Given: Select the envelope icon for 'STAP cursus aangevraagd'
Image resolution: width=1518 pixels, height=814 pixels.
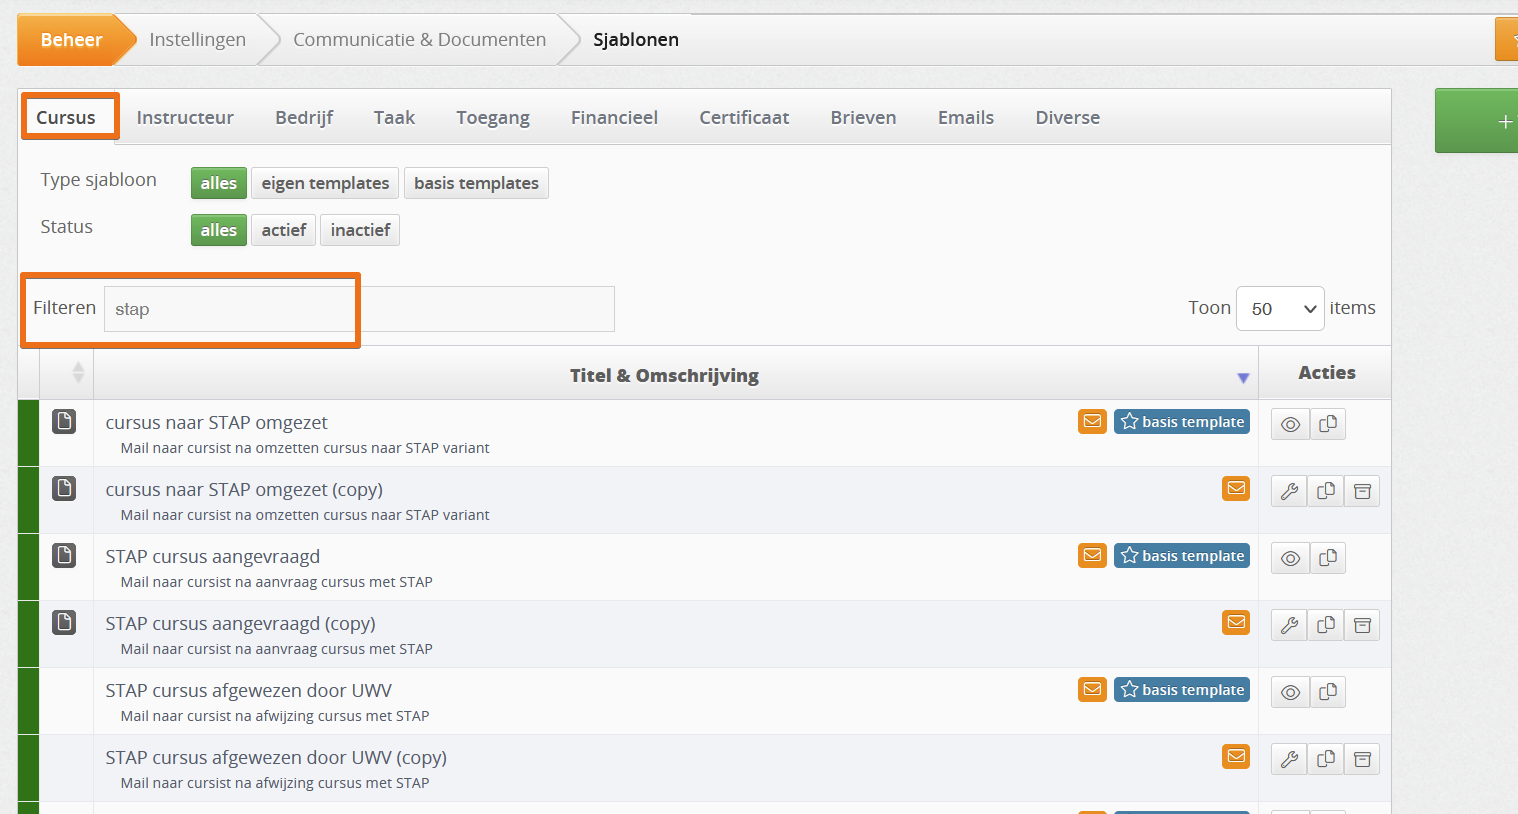Looking at the screenshot, I should (1092, 555).
